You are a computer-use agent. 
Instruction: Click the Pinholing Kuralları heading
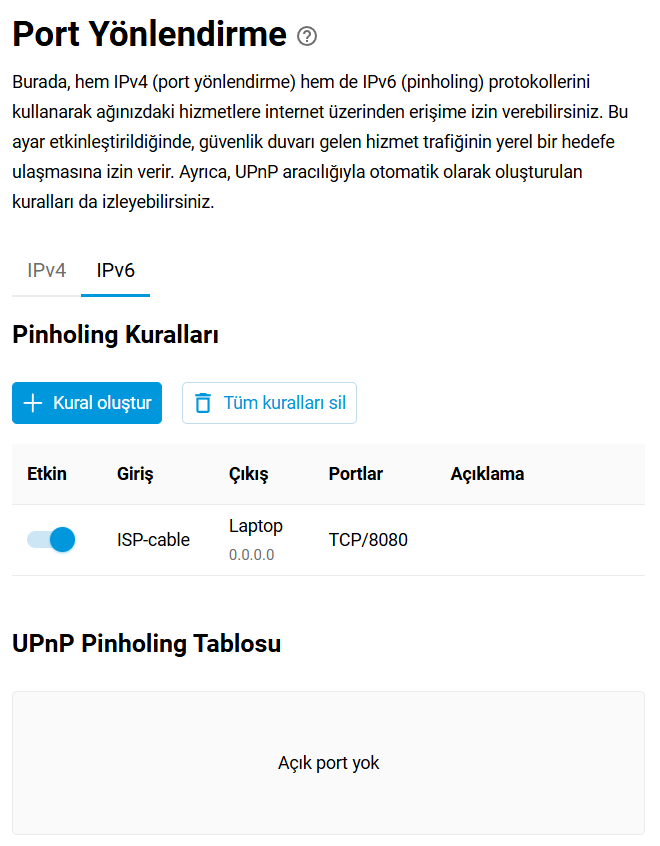pos(115,335)
